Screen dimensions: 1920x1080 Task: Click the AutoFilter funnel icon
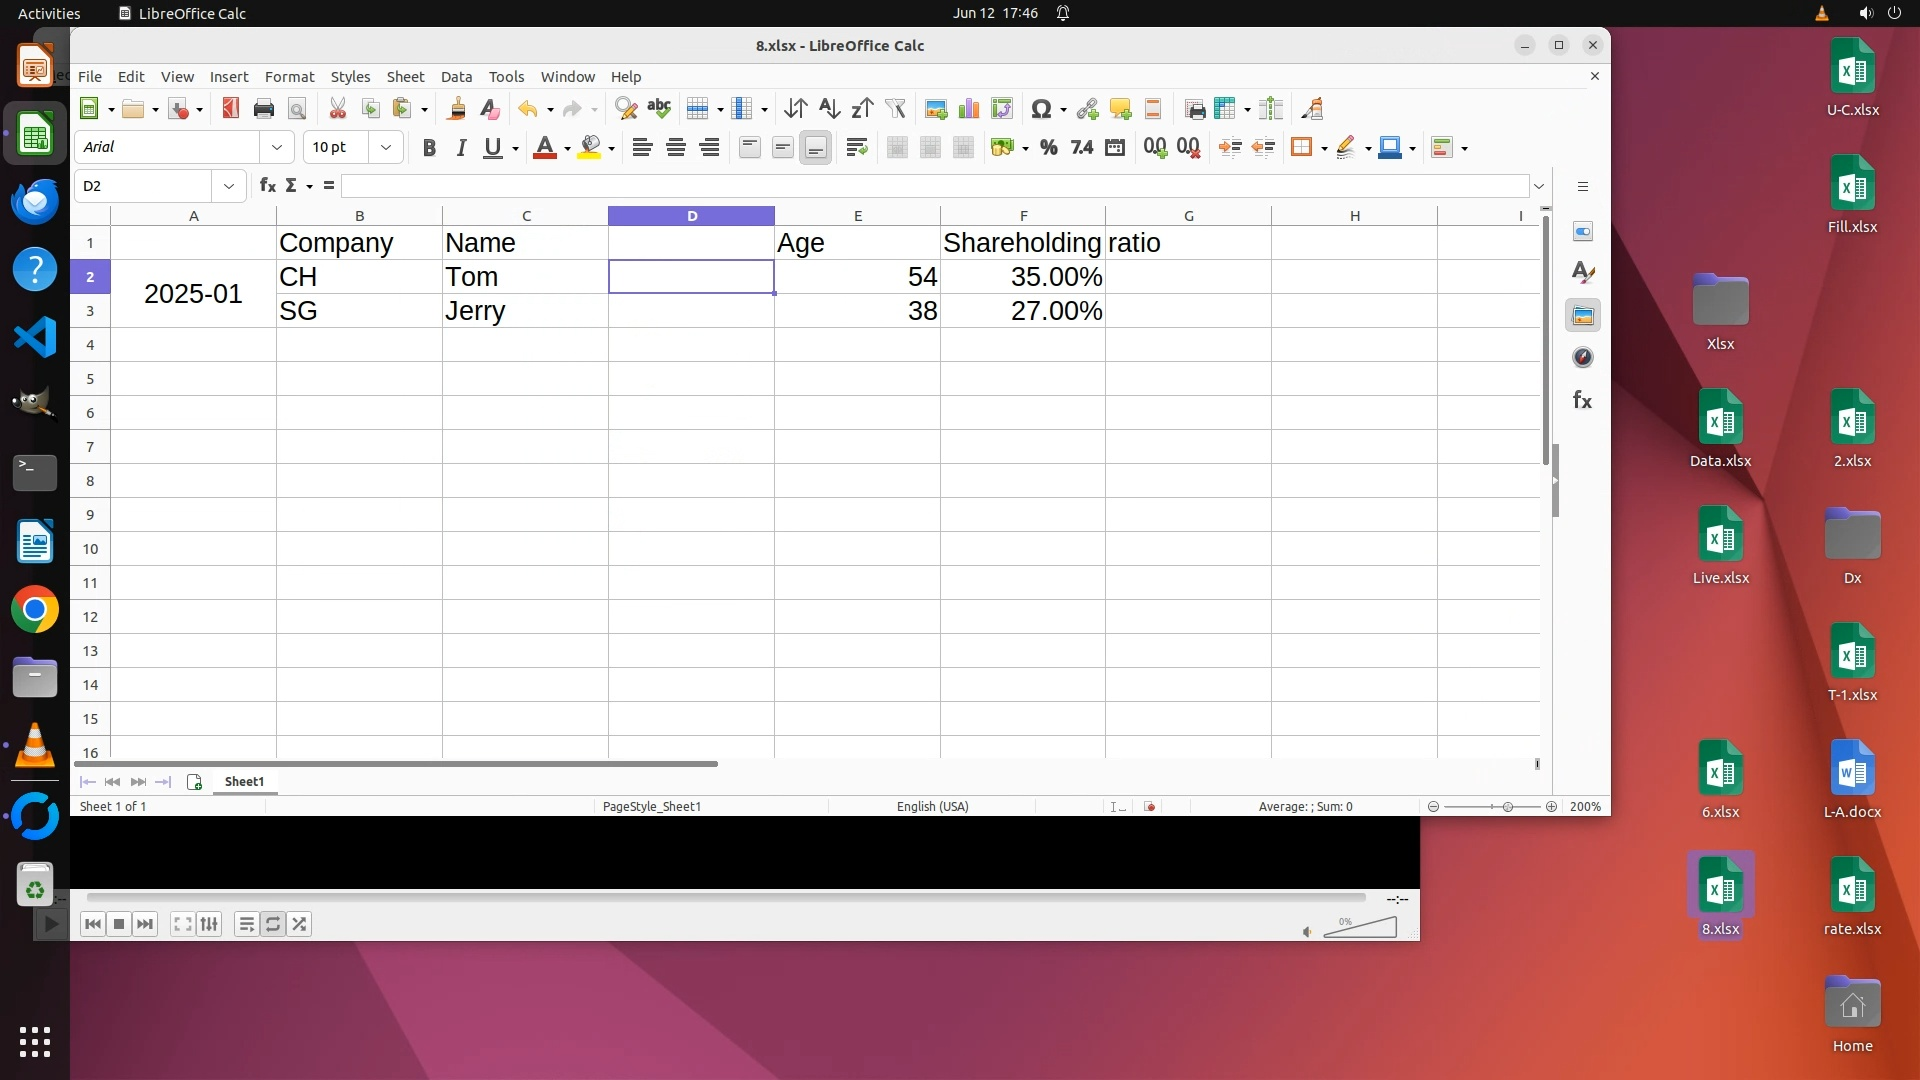895,109
